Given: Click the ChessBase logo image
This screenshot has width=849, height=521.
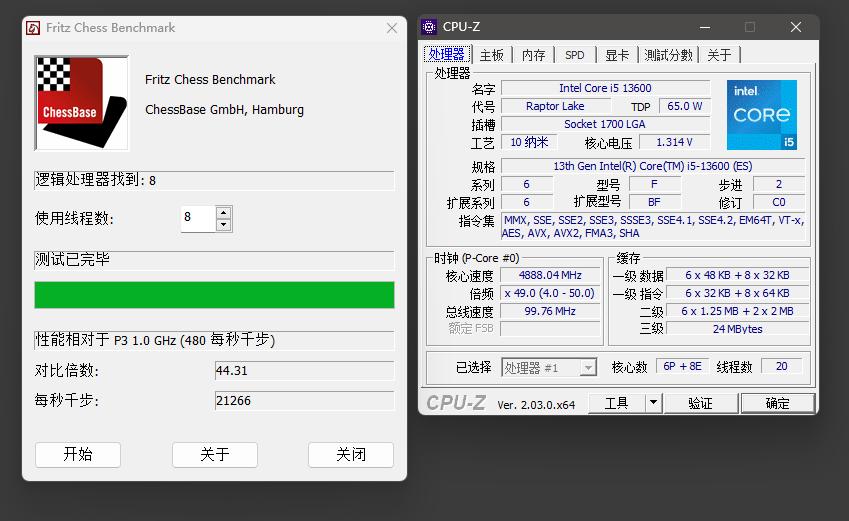Looking at the screenshot, I should (x=82, y=103).
